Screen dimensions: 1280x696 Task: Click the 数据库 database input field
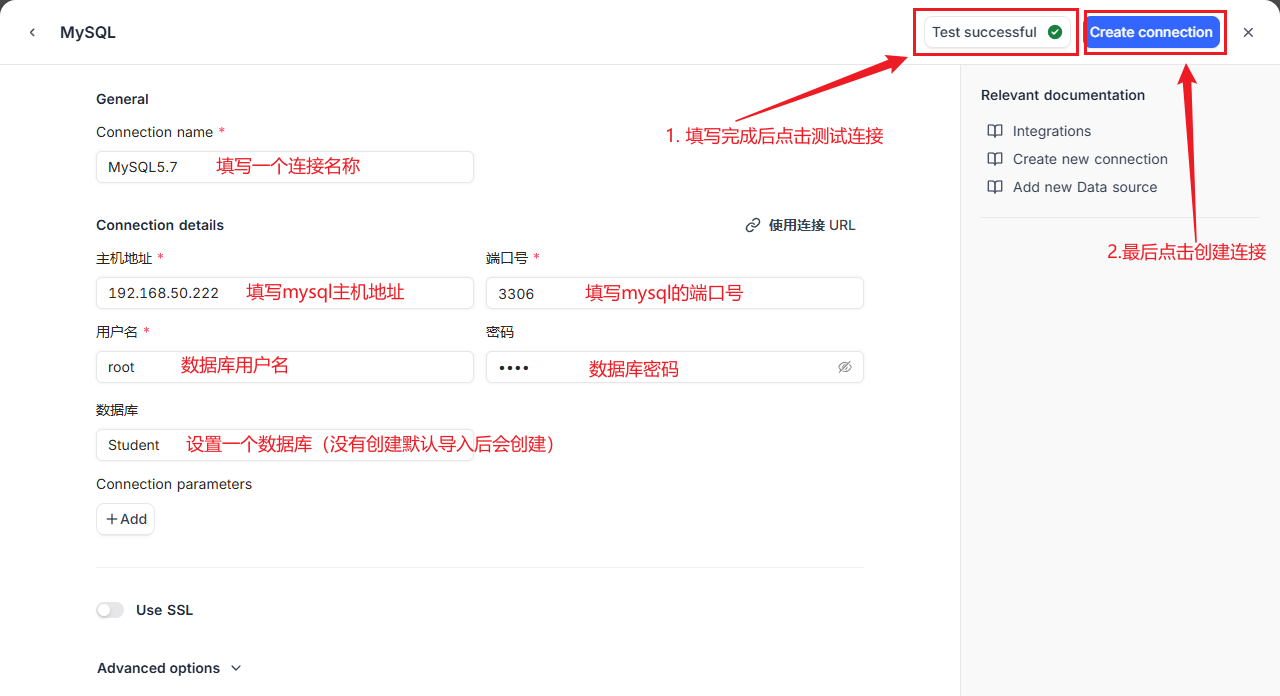(285, 445)
